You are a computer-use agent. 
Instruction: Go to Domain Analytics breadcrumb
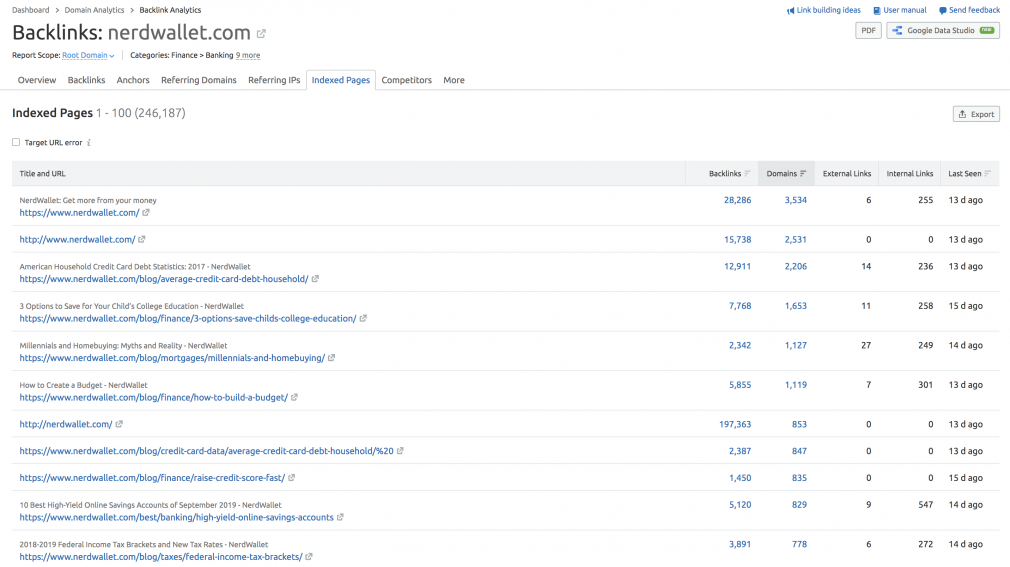(94, 10)
